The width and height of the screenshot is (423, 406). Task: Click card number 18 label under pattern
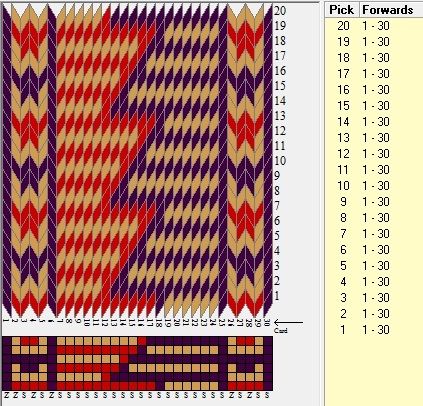coord(159,323)
